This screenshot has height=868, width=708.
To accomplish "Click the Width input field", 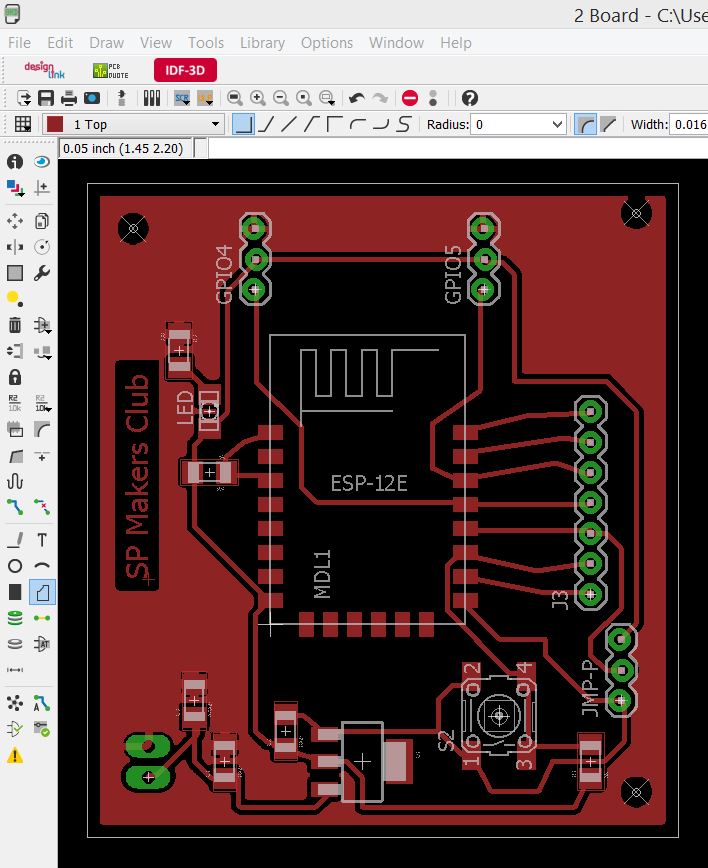I will [689, 125].
